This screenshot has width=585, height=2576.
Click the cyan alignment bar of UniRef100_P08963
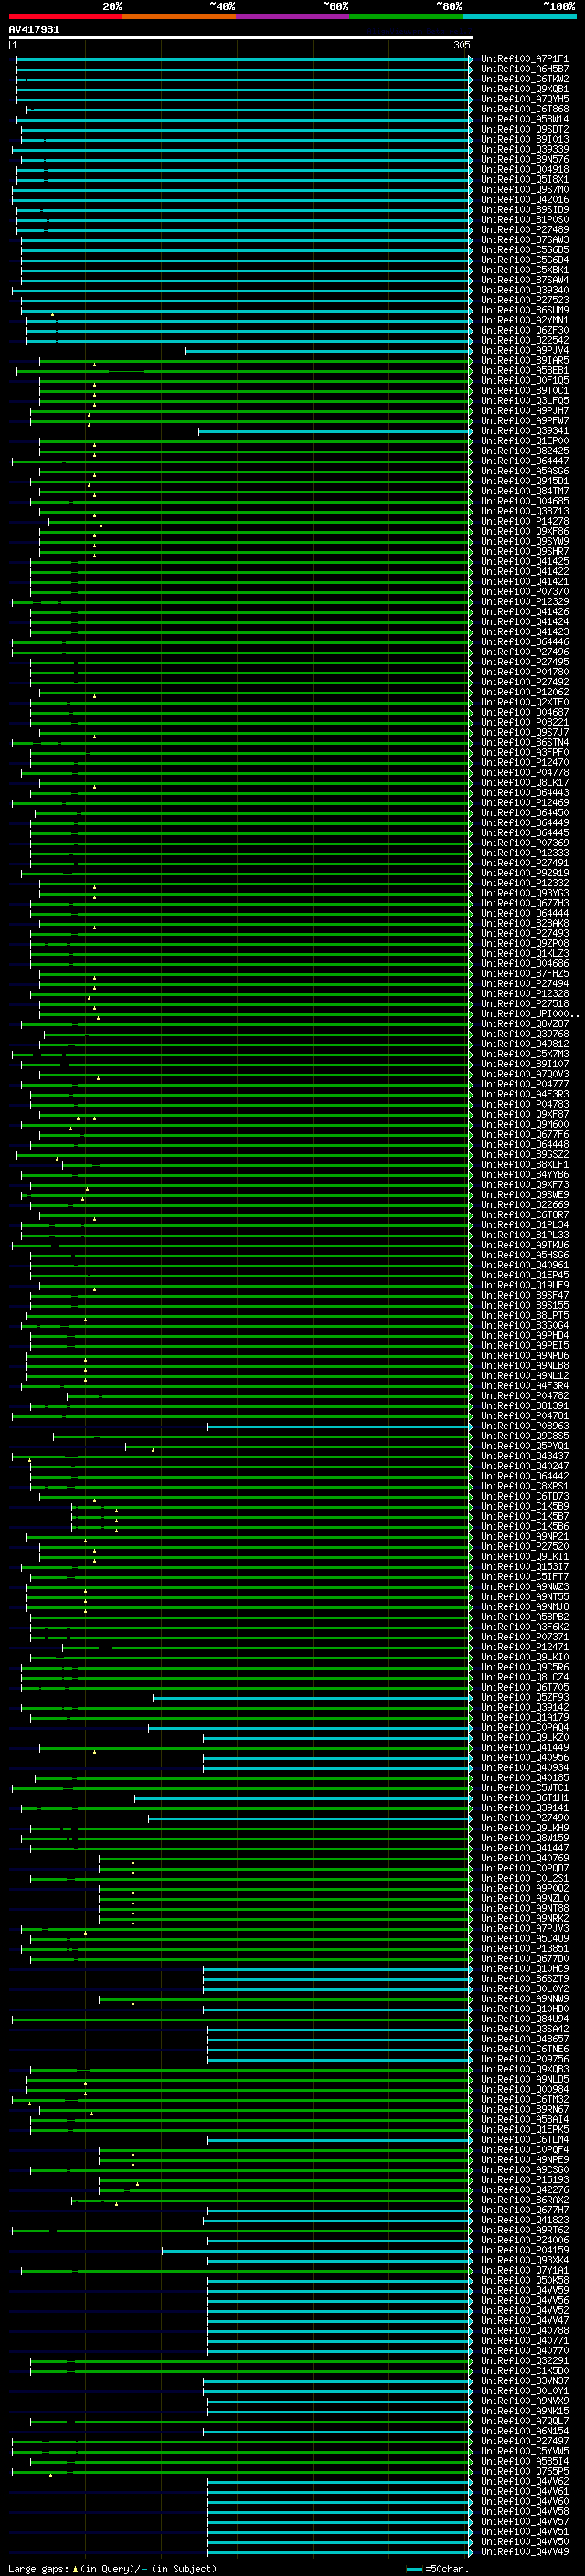click(x=340, y=1426)
